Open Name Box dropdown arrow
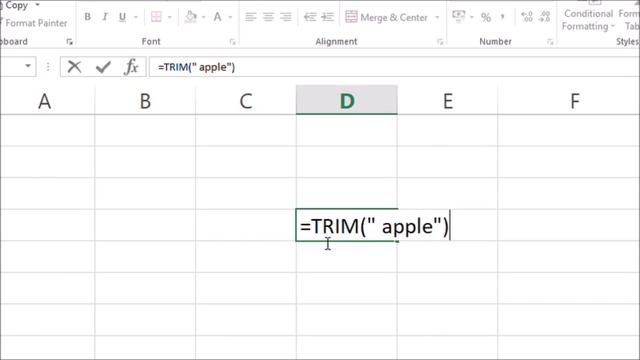 coord(28,66)
